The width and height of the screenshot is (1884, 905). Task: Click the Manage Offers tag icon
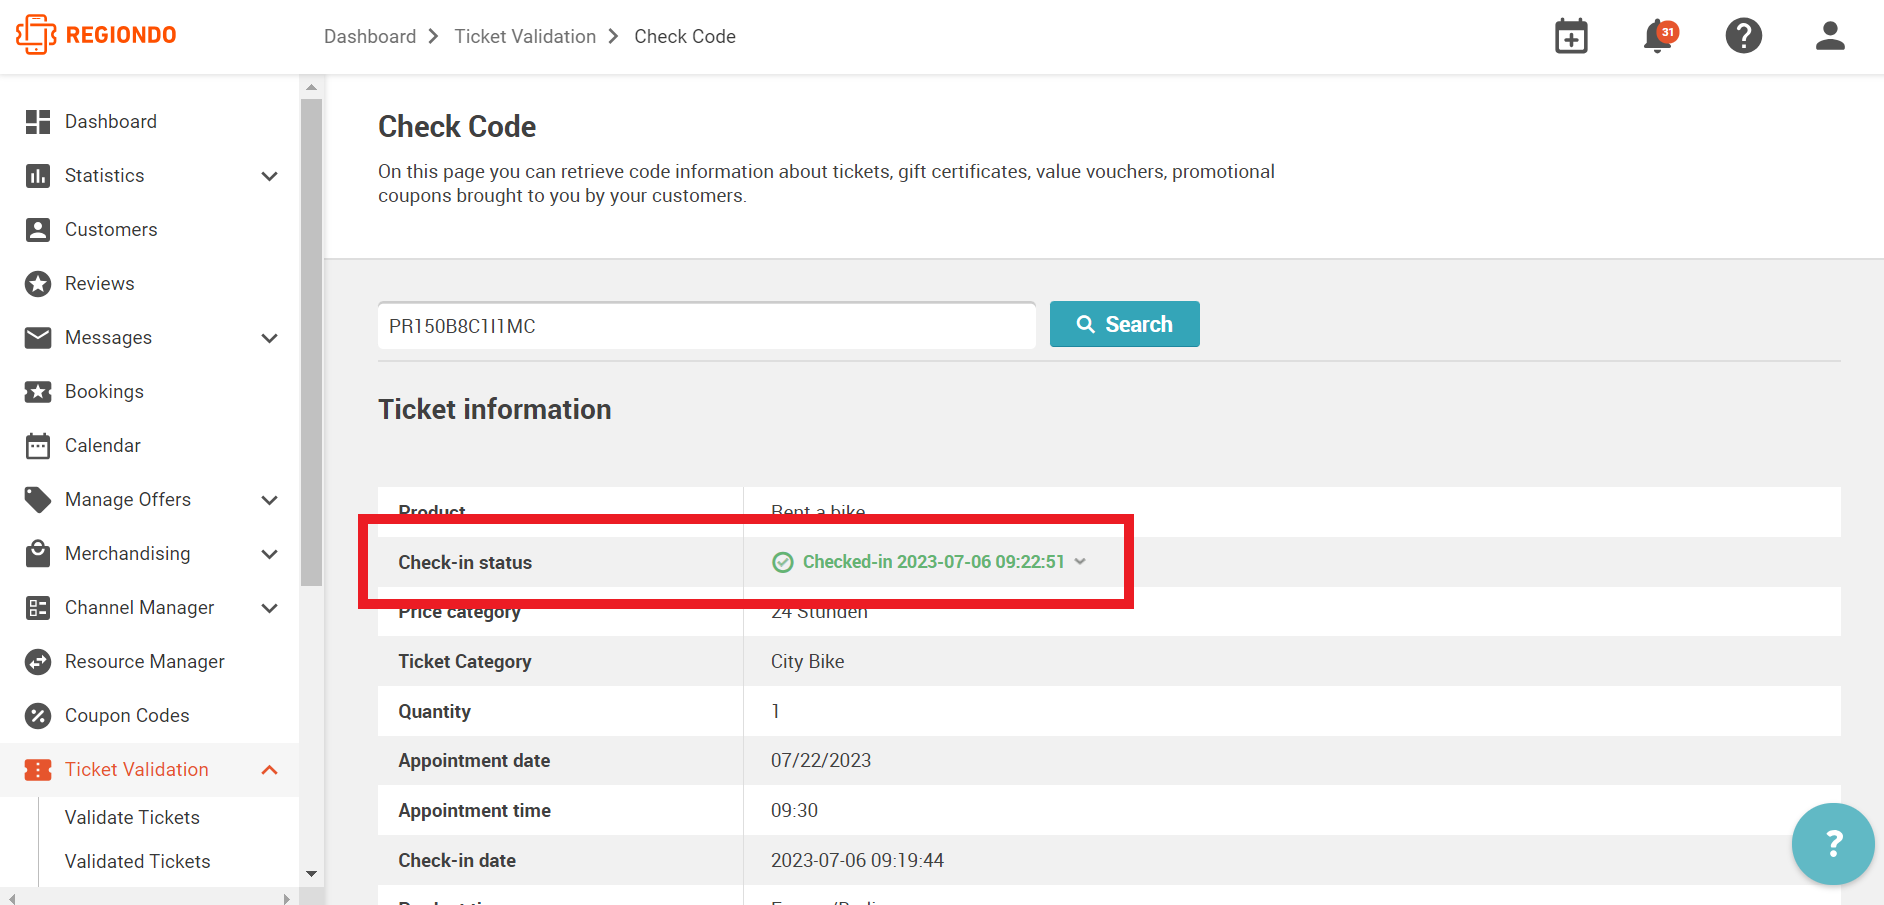click(x=38, y=500)
